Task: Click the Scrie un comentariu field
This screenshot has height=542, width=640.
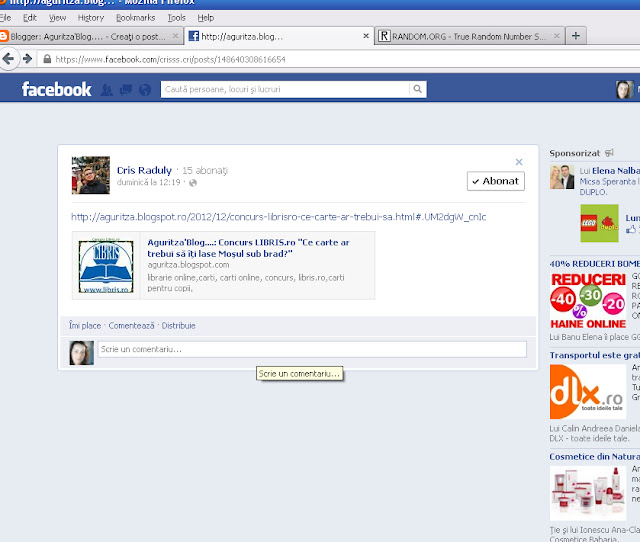Action: click(x=312, y=349)
